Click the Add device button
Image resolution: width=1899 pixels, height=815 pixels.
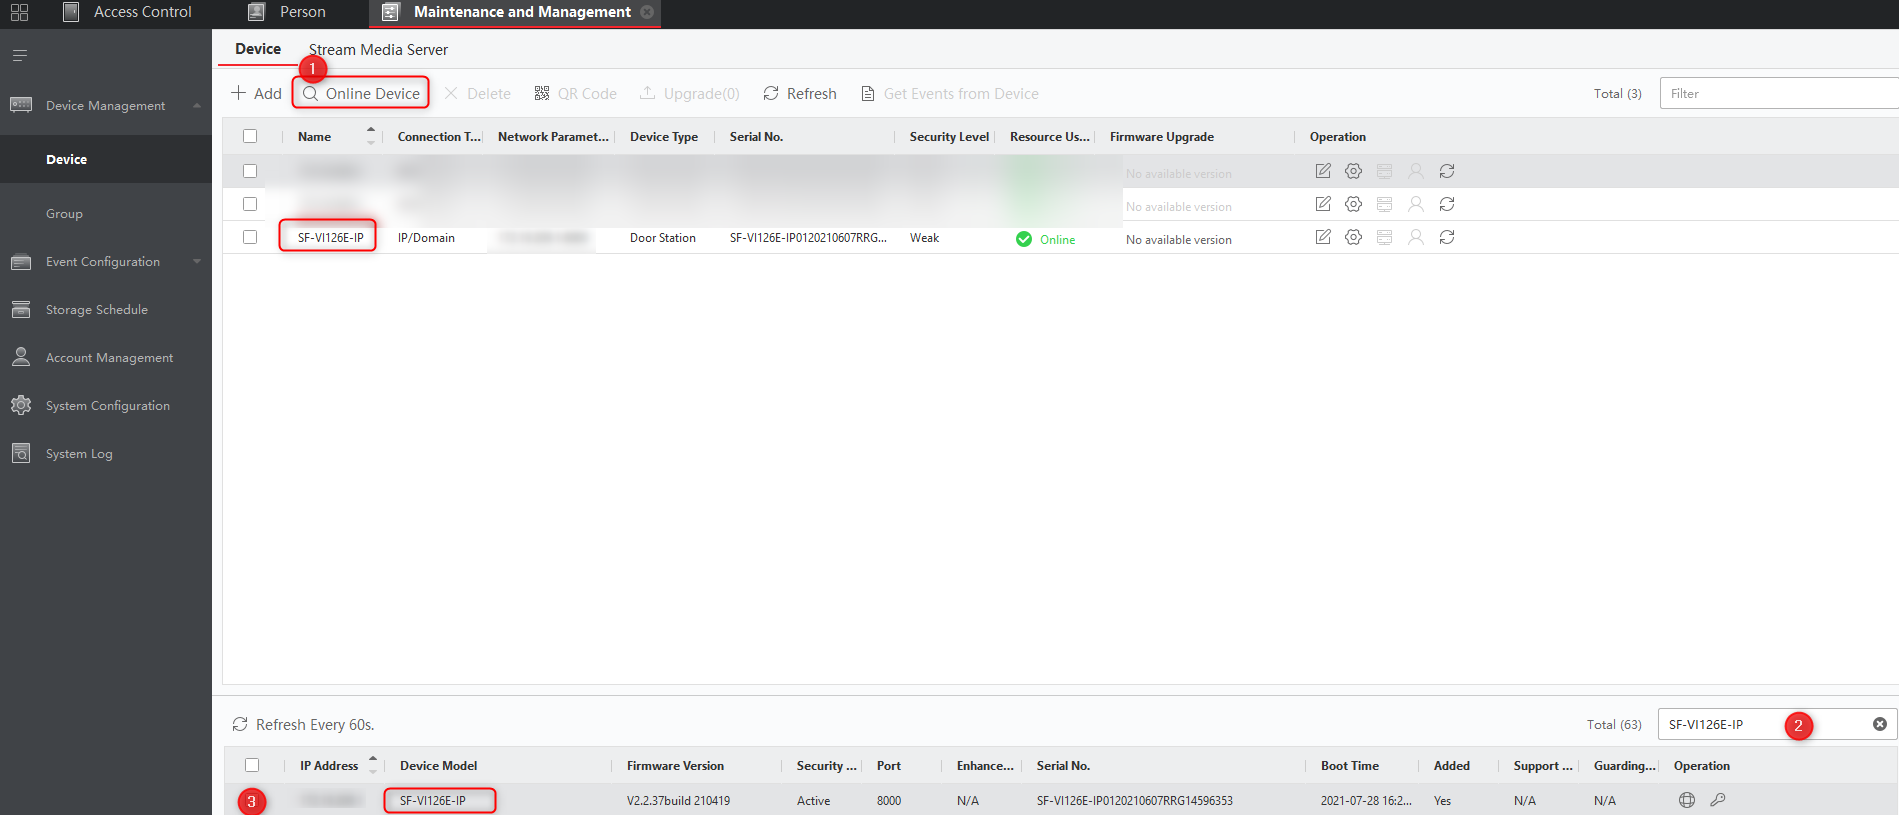pyautogui.click(x=257, y=93)
